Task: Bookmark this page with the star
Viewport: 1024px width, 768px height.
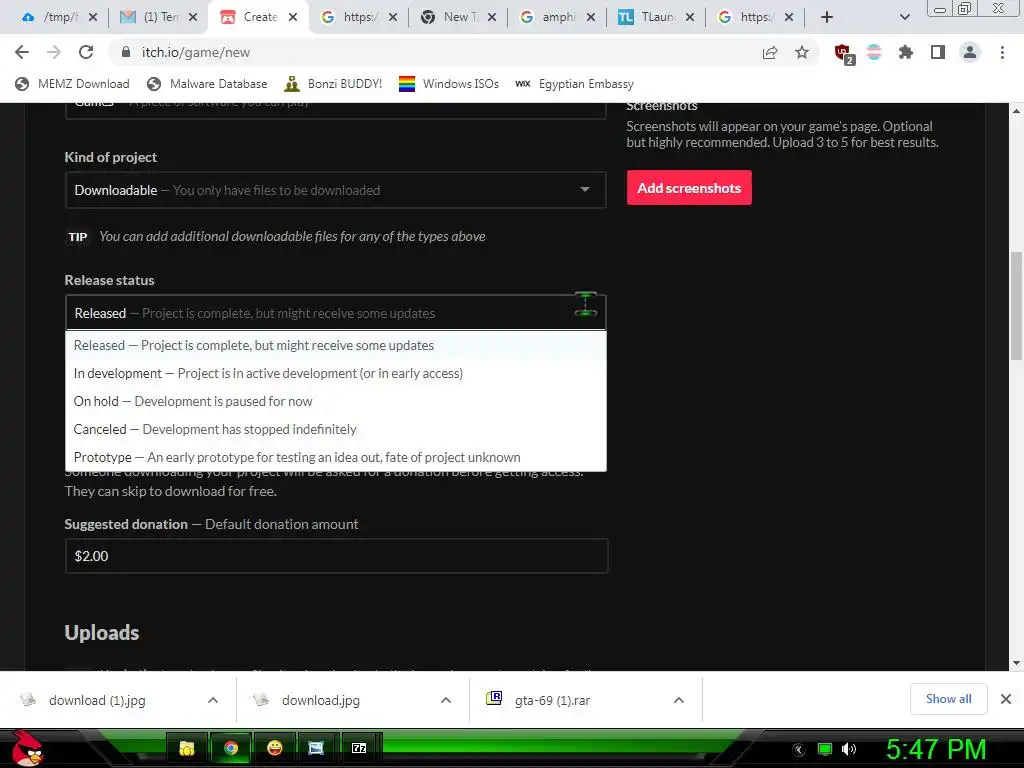Action: coord(802,52)
